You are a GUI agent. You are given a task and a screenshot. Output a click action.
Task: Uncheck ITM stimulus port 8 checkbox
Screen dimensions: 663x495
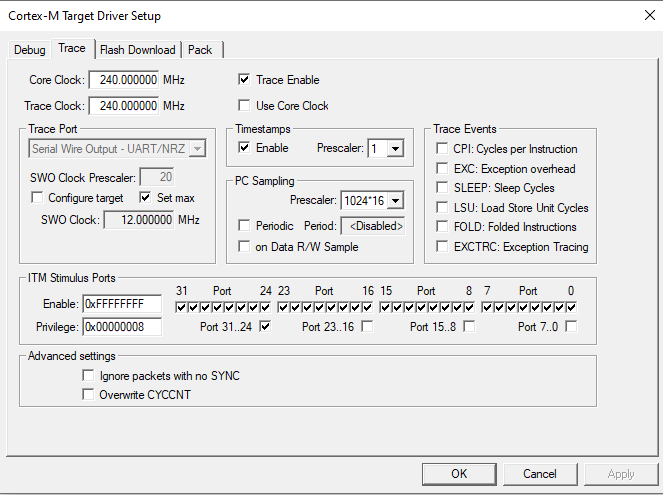(469, 307)
